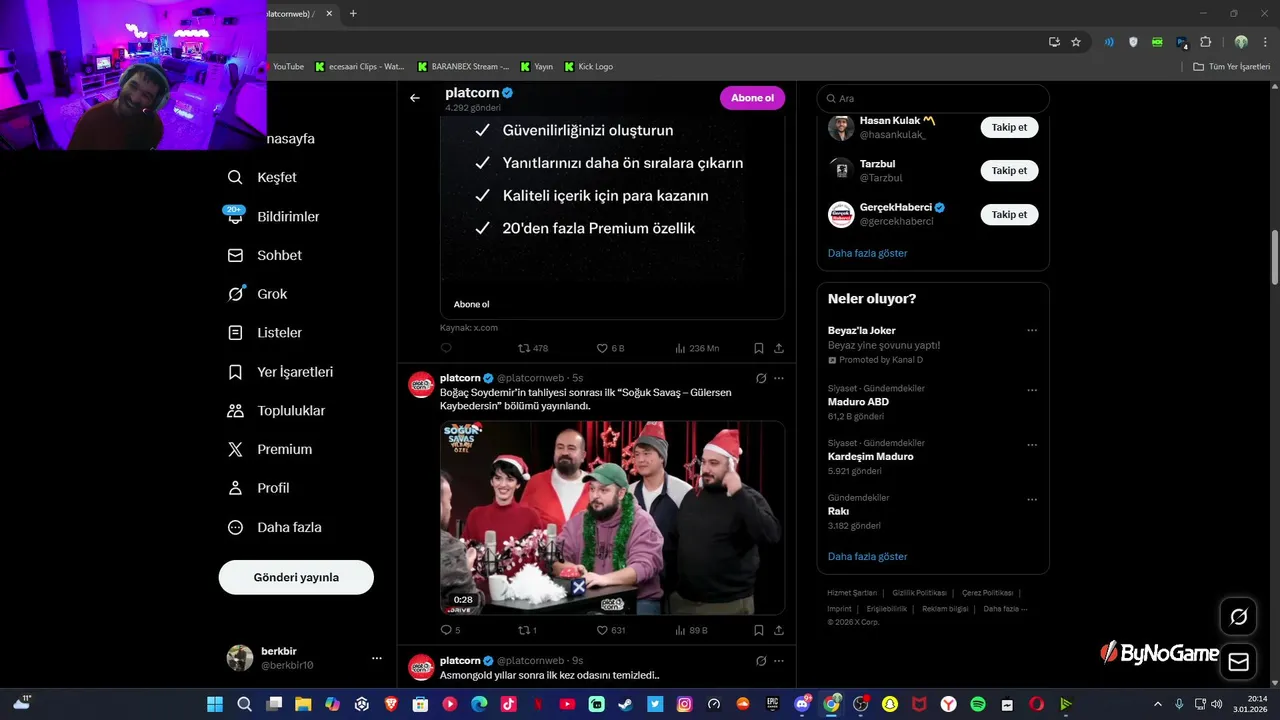1280x720 pixels.
Task: Play the Soğuk Savaş video thumbnail
Action: 612,517
